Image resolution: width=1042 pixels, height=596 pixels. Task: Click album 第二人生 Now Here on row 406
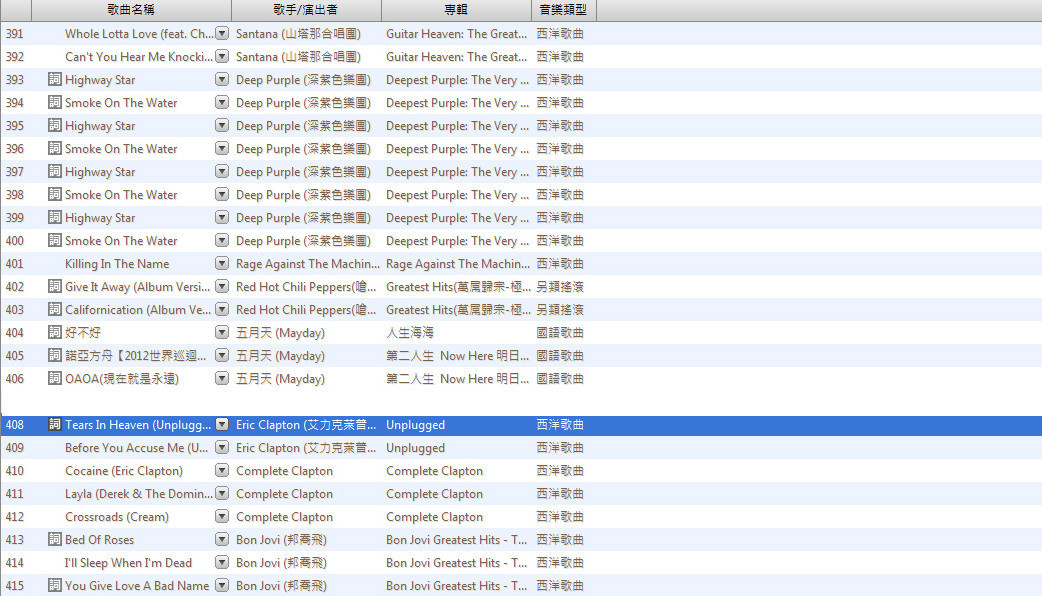(457, 379)
